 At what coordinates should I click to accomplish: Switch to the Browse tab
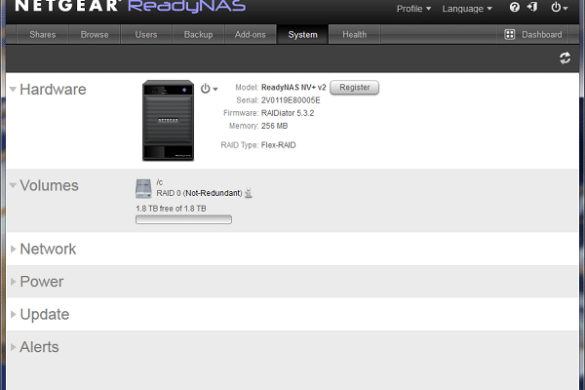tap(94, 35)
